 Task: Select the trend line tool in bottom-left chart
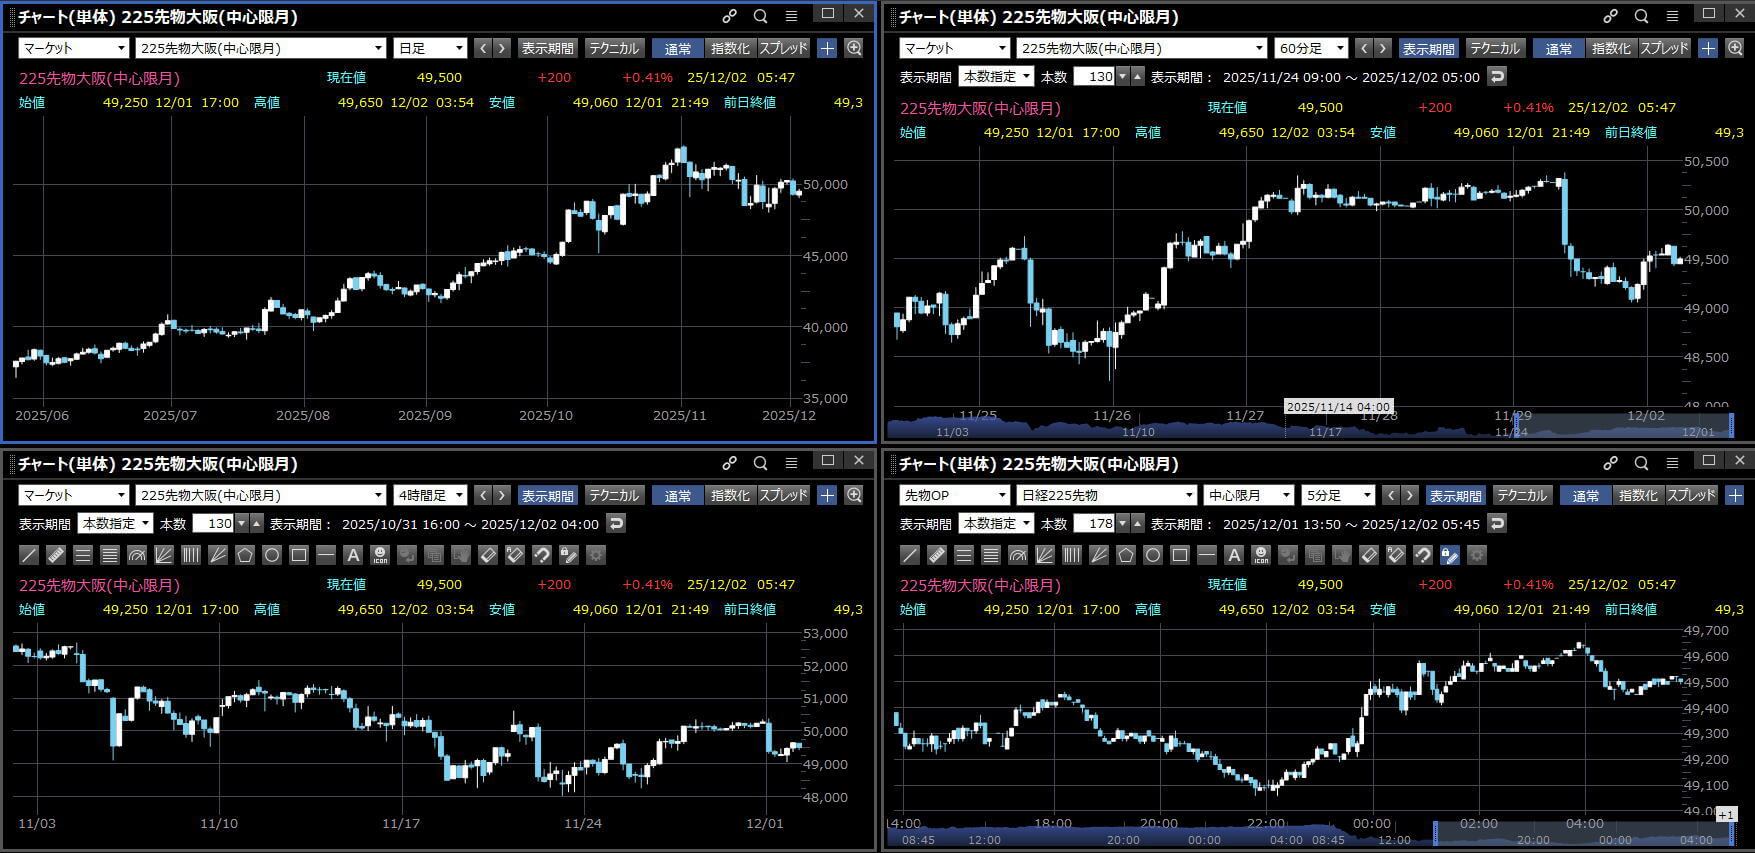coord(29,555)
